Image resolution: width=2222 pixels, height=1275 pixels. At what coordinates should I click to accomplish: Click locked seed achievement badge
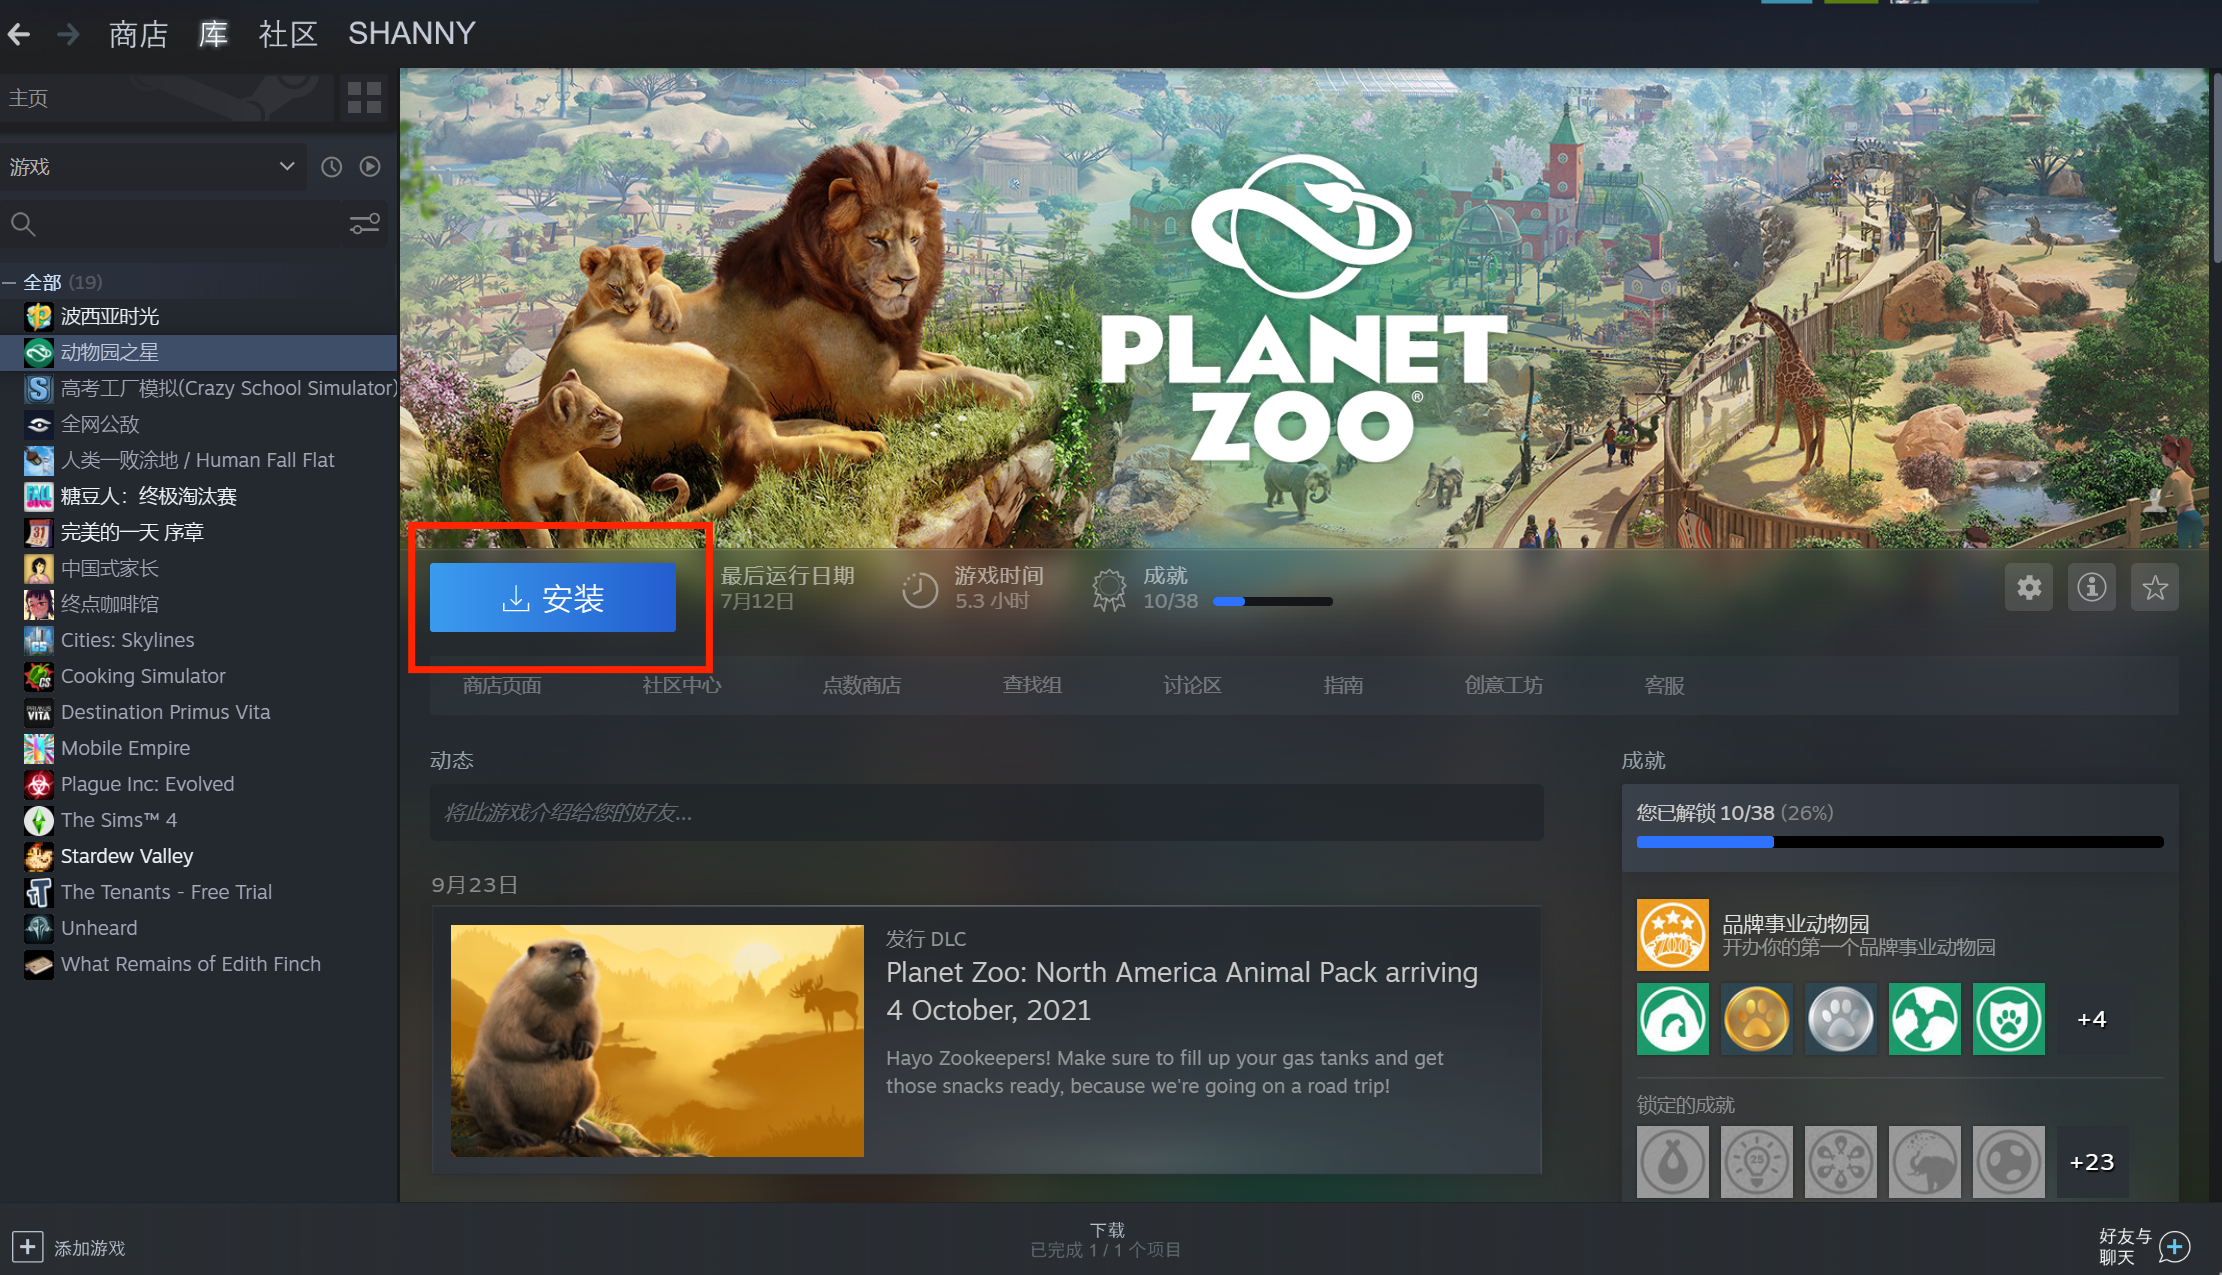[x=1673, y=1162]
